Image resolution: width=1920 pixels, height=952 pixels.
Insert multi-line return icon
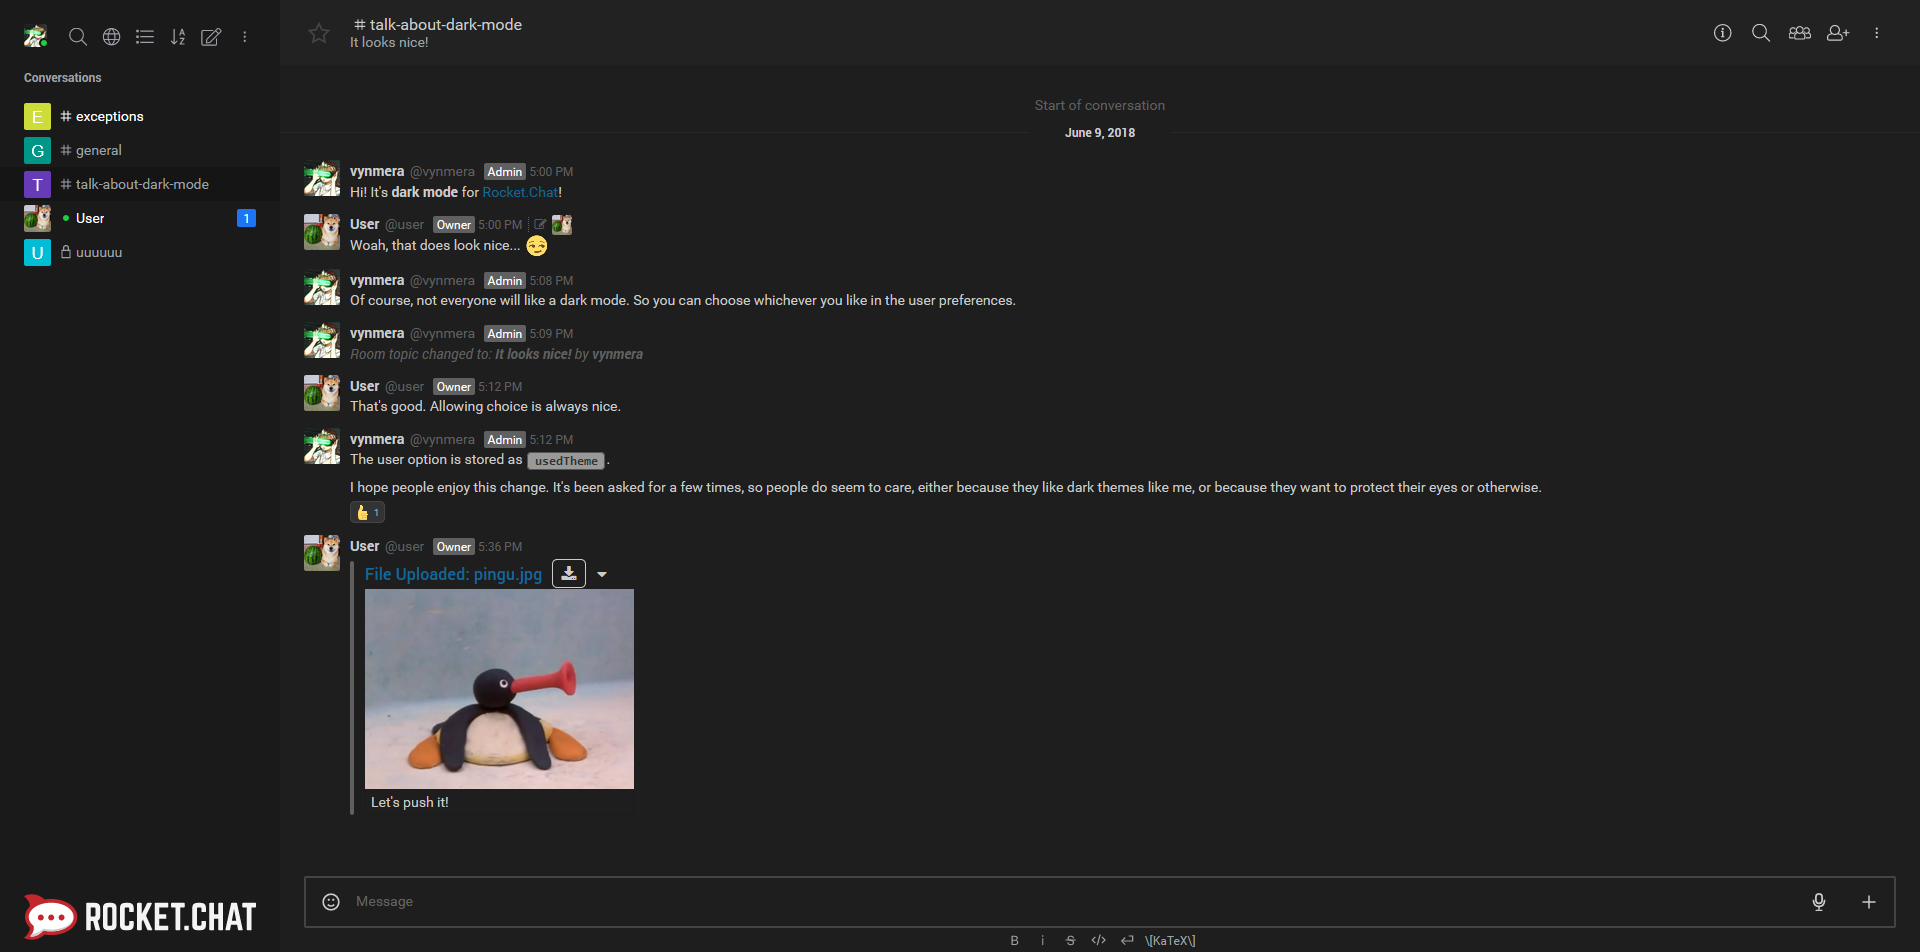[x=1127, y=940]
